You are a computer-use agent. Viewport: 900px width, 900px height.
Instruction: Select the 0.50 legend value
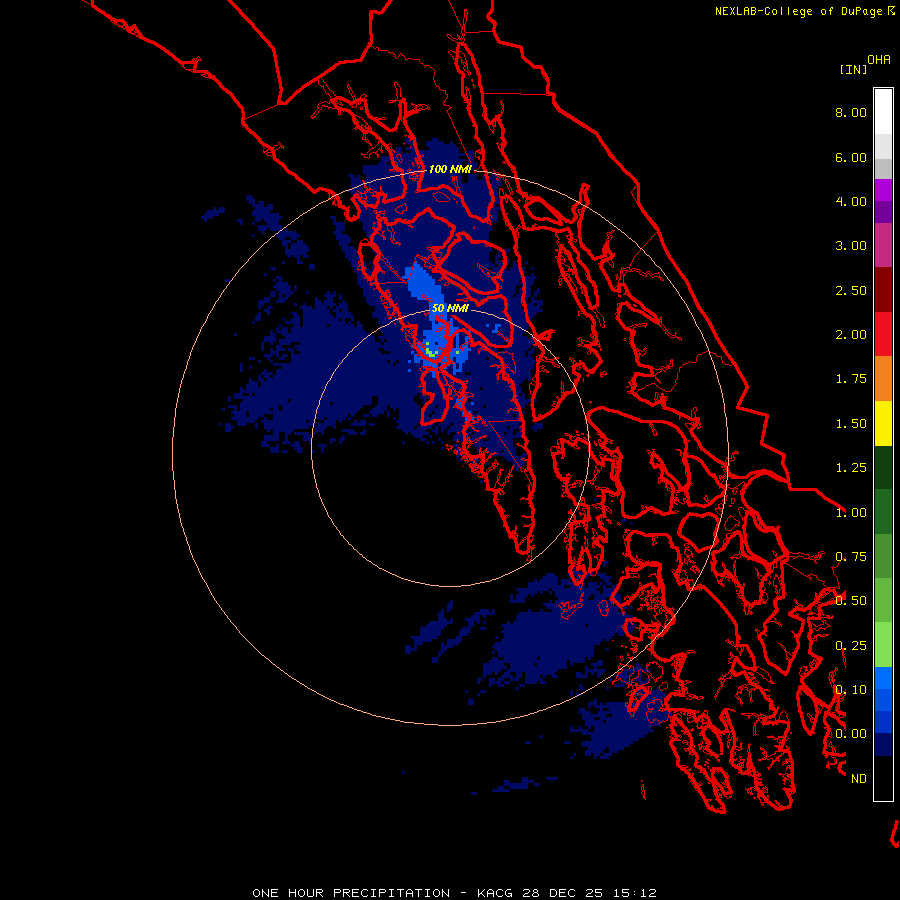(851, 601)
